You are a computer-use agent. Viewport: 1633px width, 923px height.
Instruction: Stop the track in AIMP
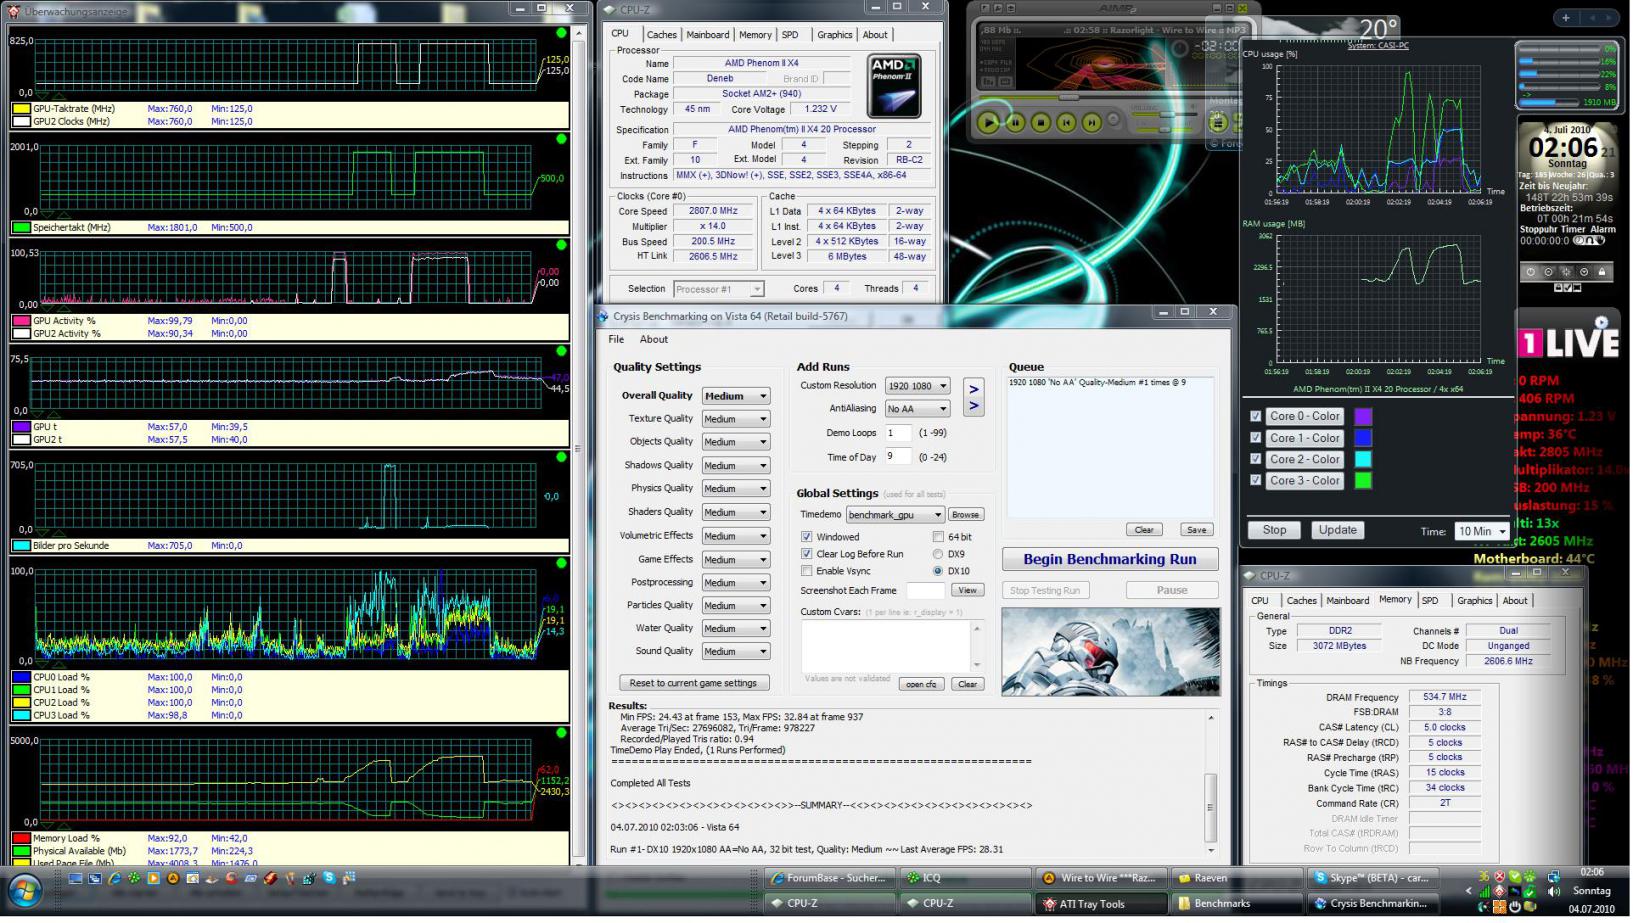1041,122
